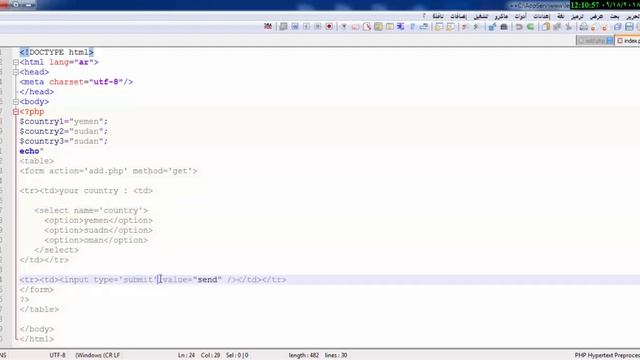
Task: Click PHP Hypertext Preprocessor status label
Action: coord(607,355)
